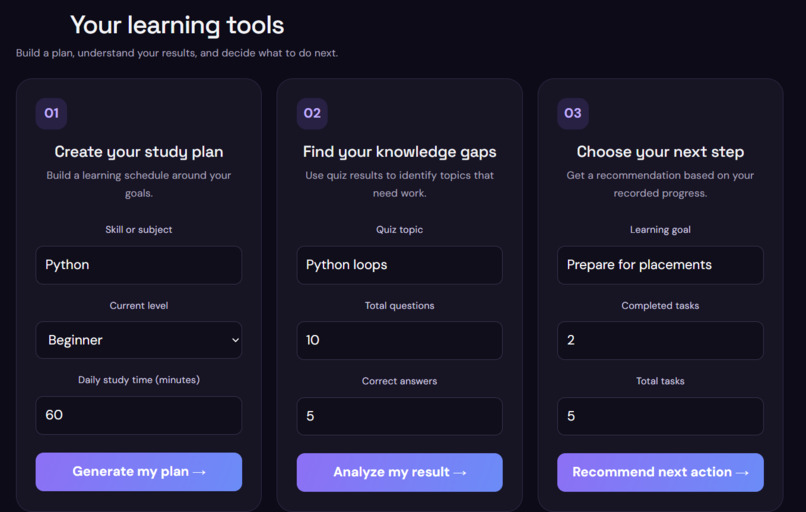Click the 01 step badge

(x=51, y=113)
